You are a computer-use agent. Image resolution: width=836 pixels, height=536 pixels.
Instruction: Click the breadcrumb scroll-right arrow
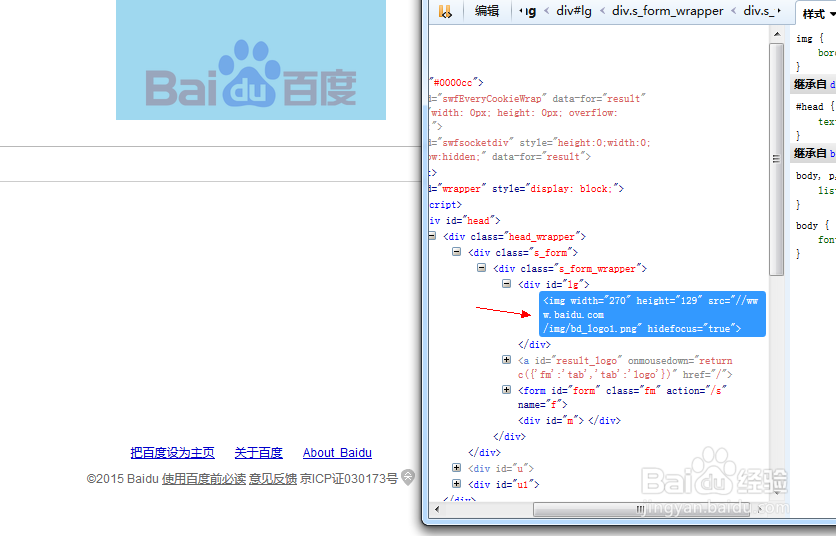[x=779, y=11]
